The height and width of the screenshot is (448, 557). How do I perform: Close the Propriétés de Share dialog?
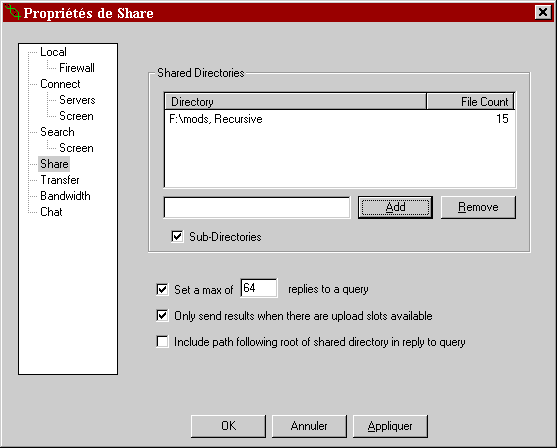pos(543,12)
